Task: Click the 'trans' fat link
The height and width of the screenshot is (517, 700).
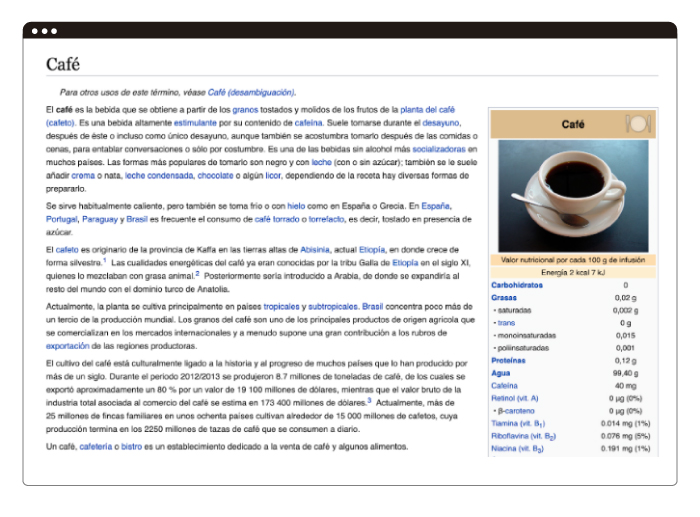Action: pyautogui.click(x=506, y=323)
